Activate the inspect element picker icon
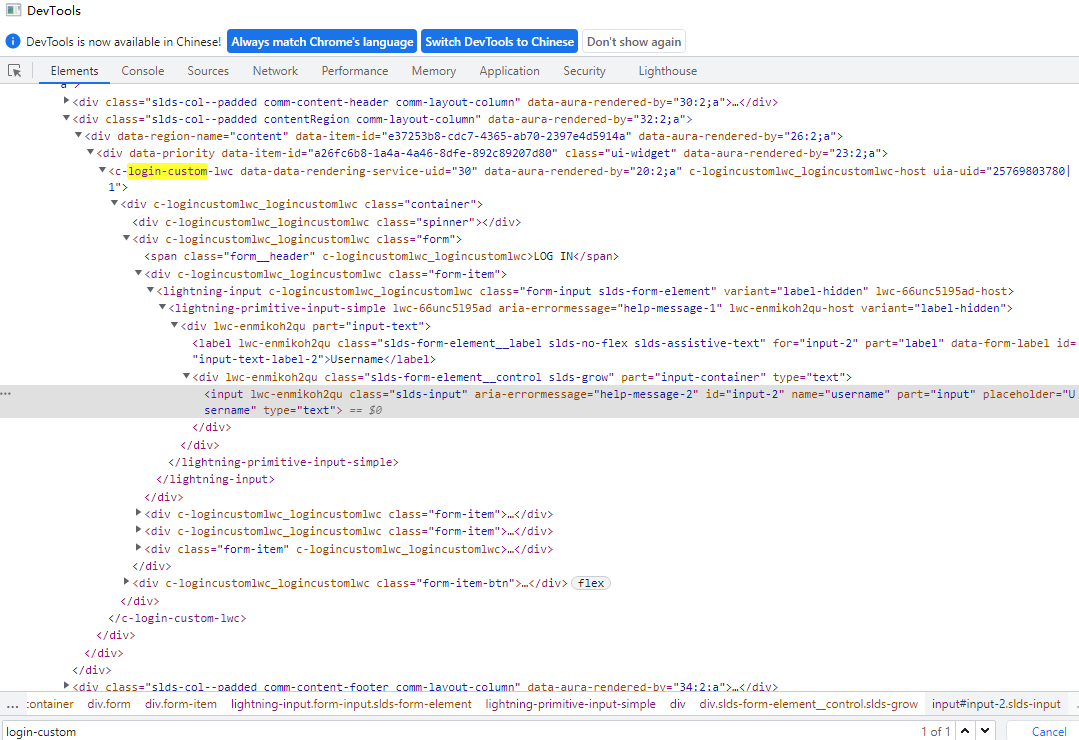This screenshot has width=1079, height=740. tap(14, 71)
